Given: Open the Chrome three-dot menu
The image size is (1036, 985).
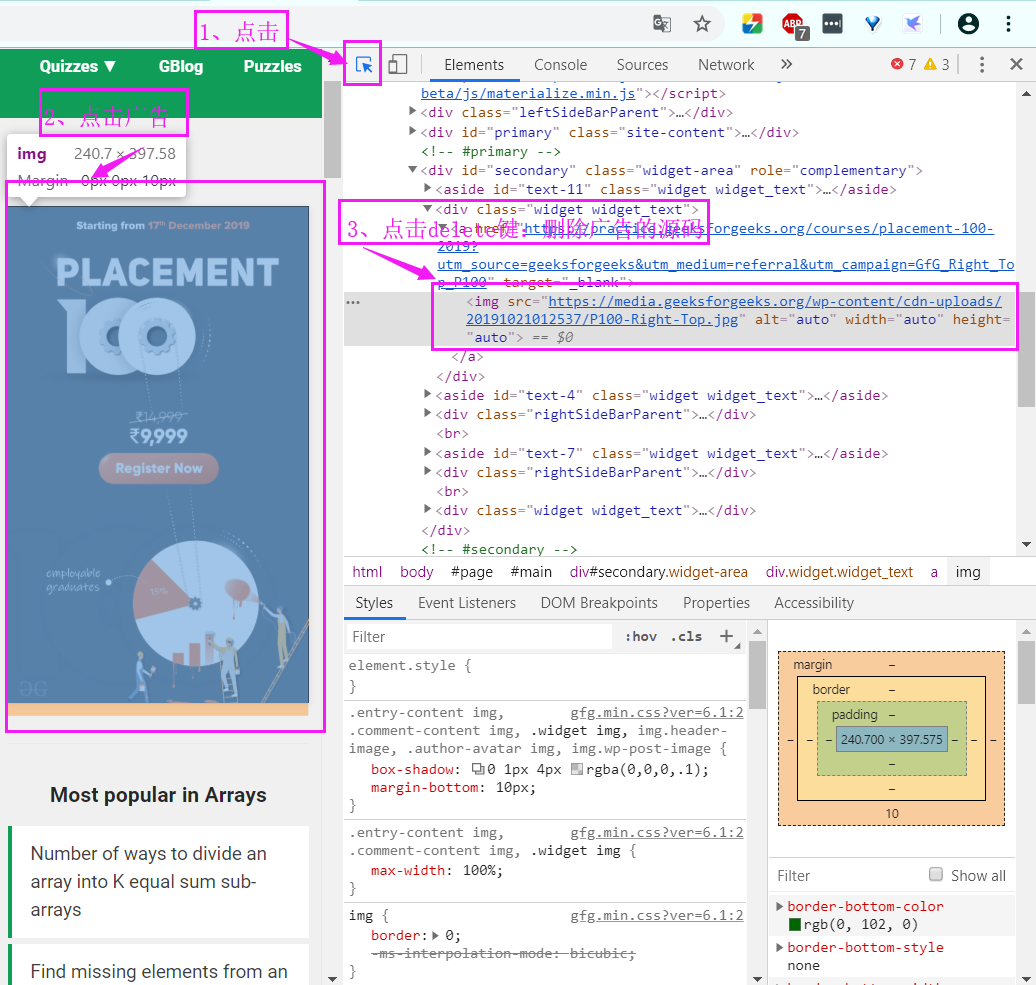Looking at the screenshot, I should [1008, 24].
